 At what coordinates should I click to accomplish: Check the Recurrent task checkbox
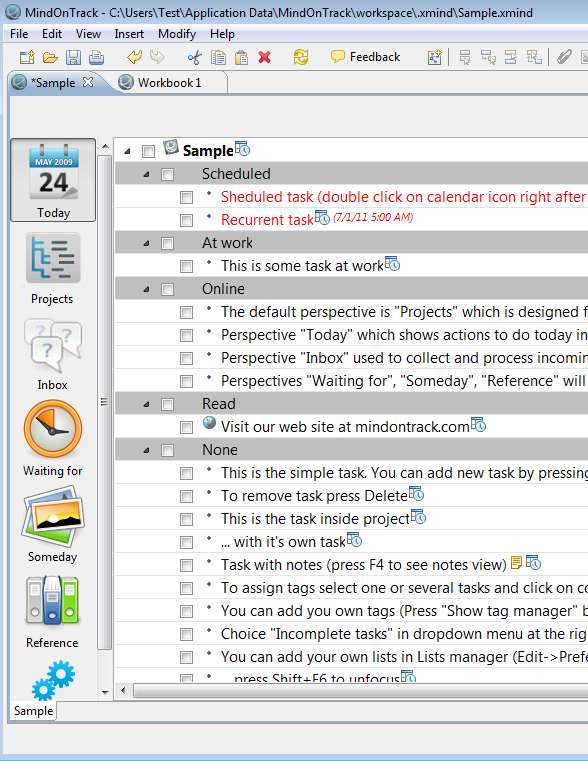186,220
